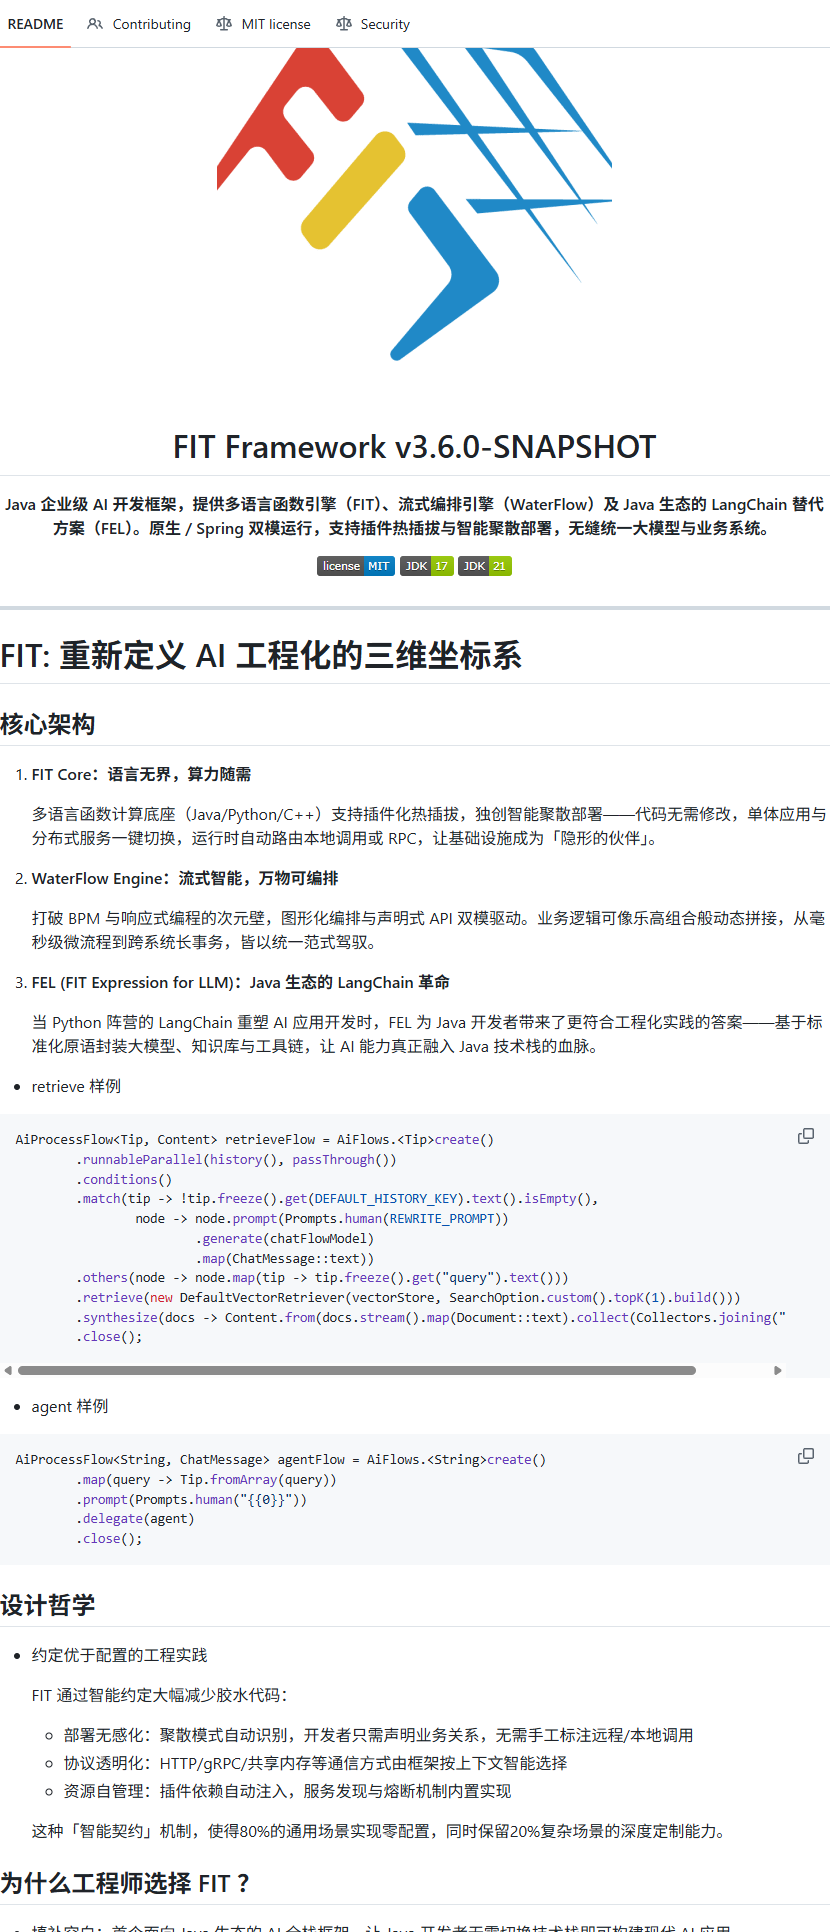
Task: Click the JDK 21 badge
Action: pyautogui.click(x=485, y=566)
